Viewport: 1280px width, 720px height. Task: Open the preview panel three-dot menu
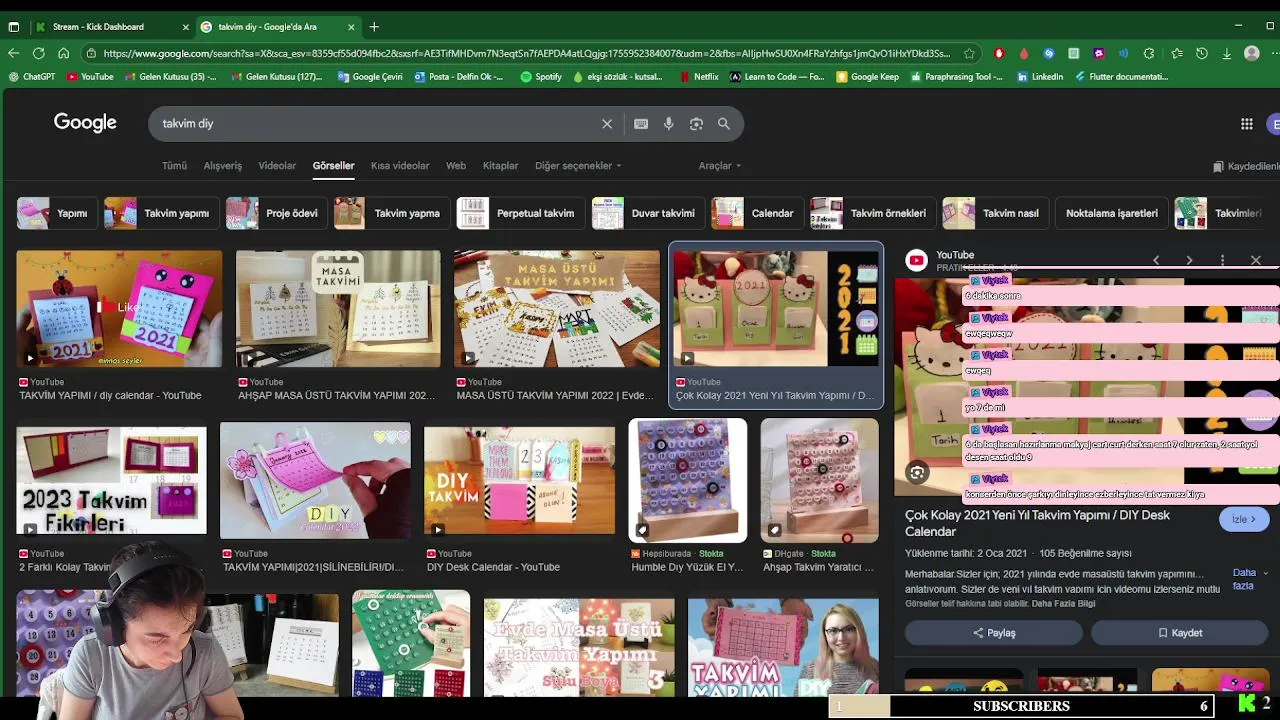(1222, 260)
